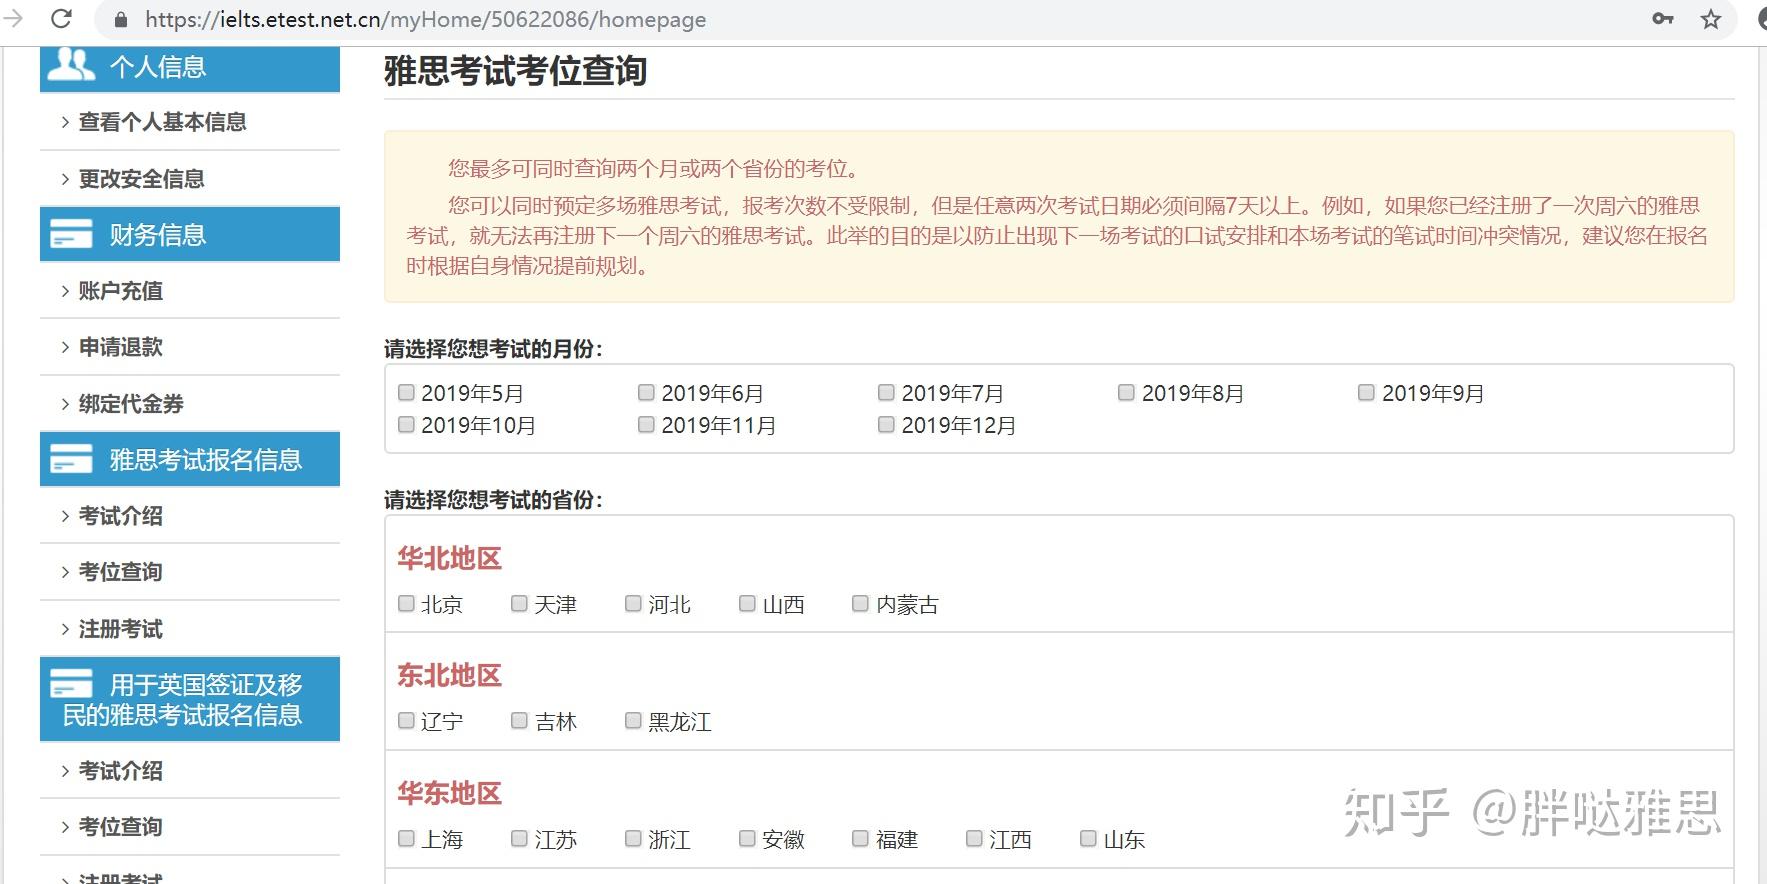Check the 2019年8月 month box

point(1126,393)
